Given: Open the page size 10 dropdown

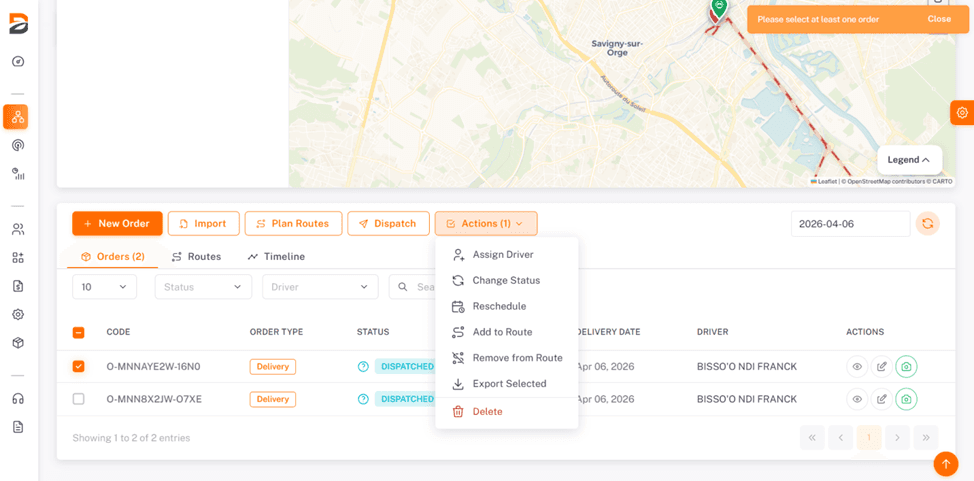Looking at the screenshot, I should pyautogui.click(x=104, y=287).
